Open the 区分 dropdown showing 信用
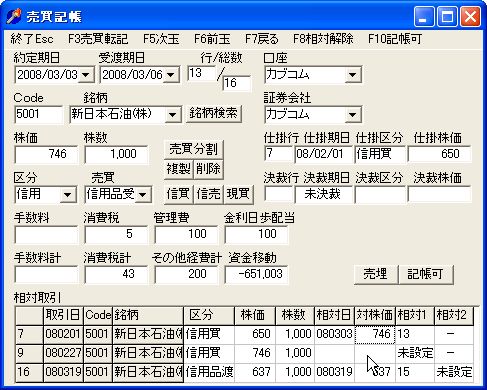This screenshot has width=487, height=390. 68,195
